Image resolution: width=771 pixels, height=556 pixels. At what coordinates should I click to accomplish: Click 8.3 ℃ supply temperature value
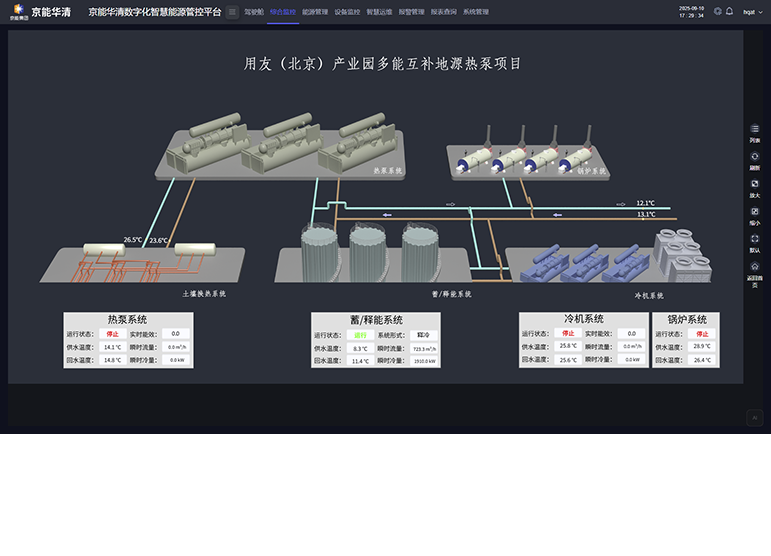tap(360, 349)
